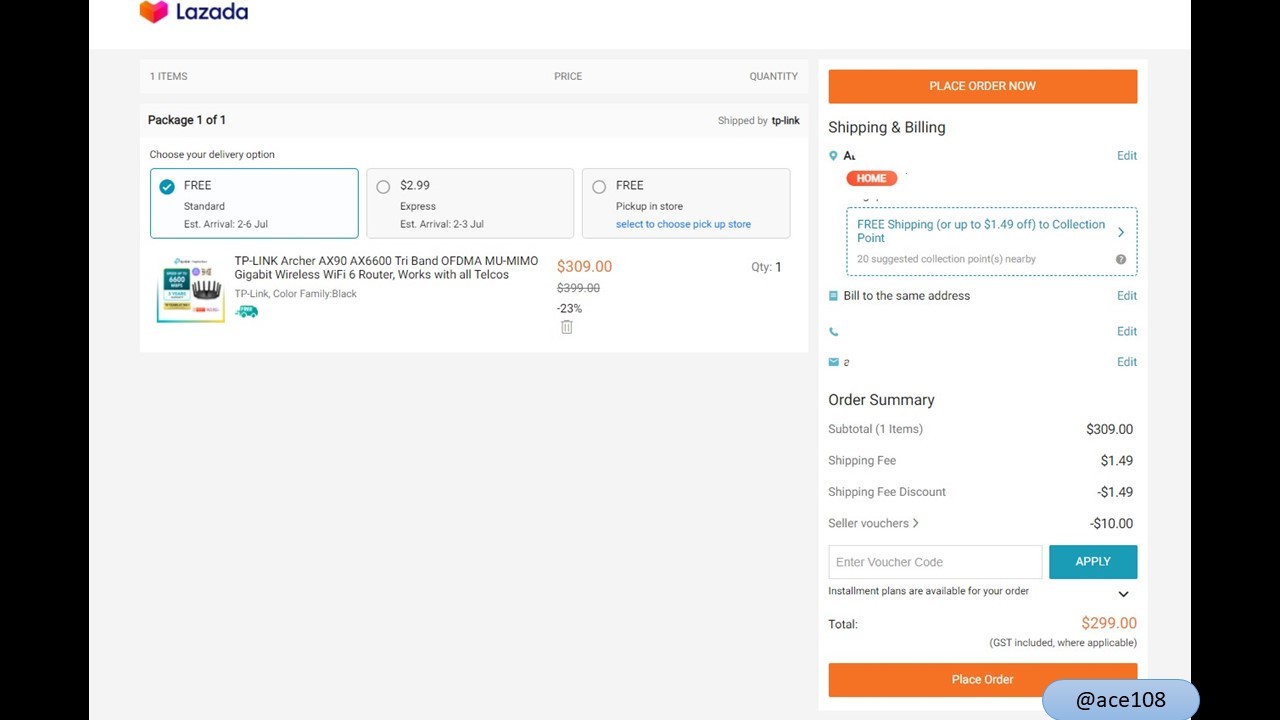Edit the email address
The height and width of the screenshot is (720, 1280).
(x=1127, y=362)
